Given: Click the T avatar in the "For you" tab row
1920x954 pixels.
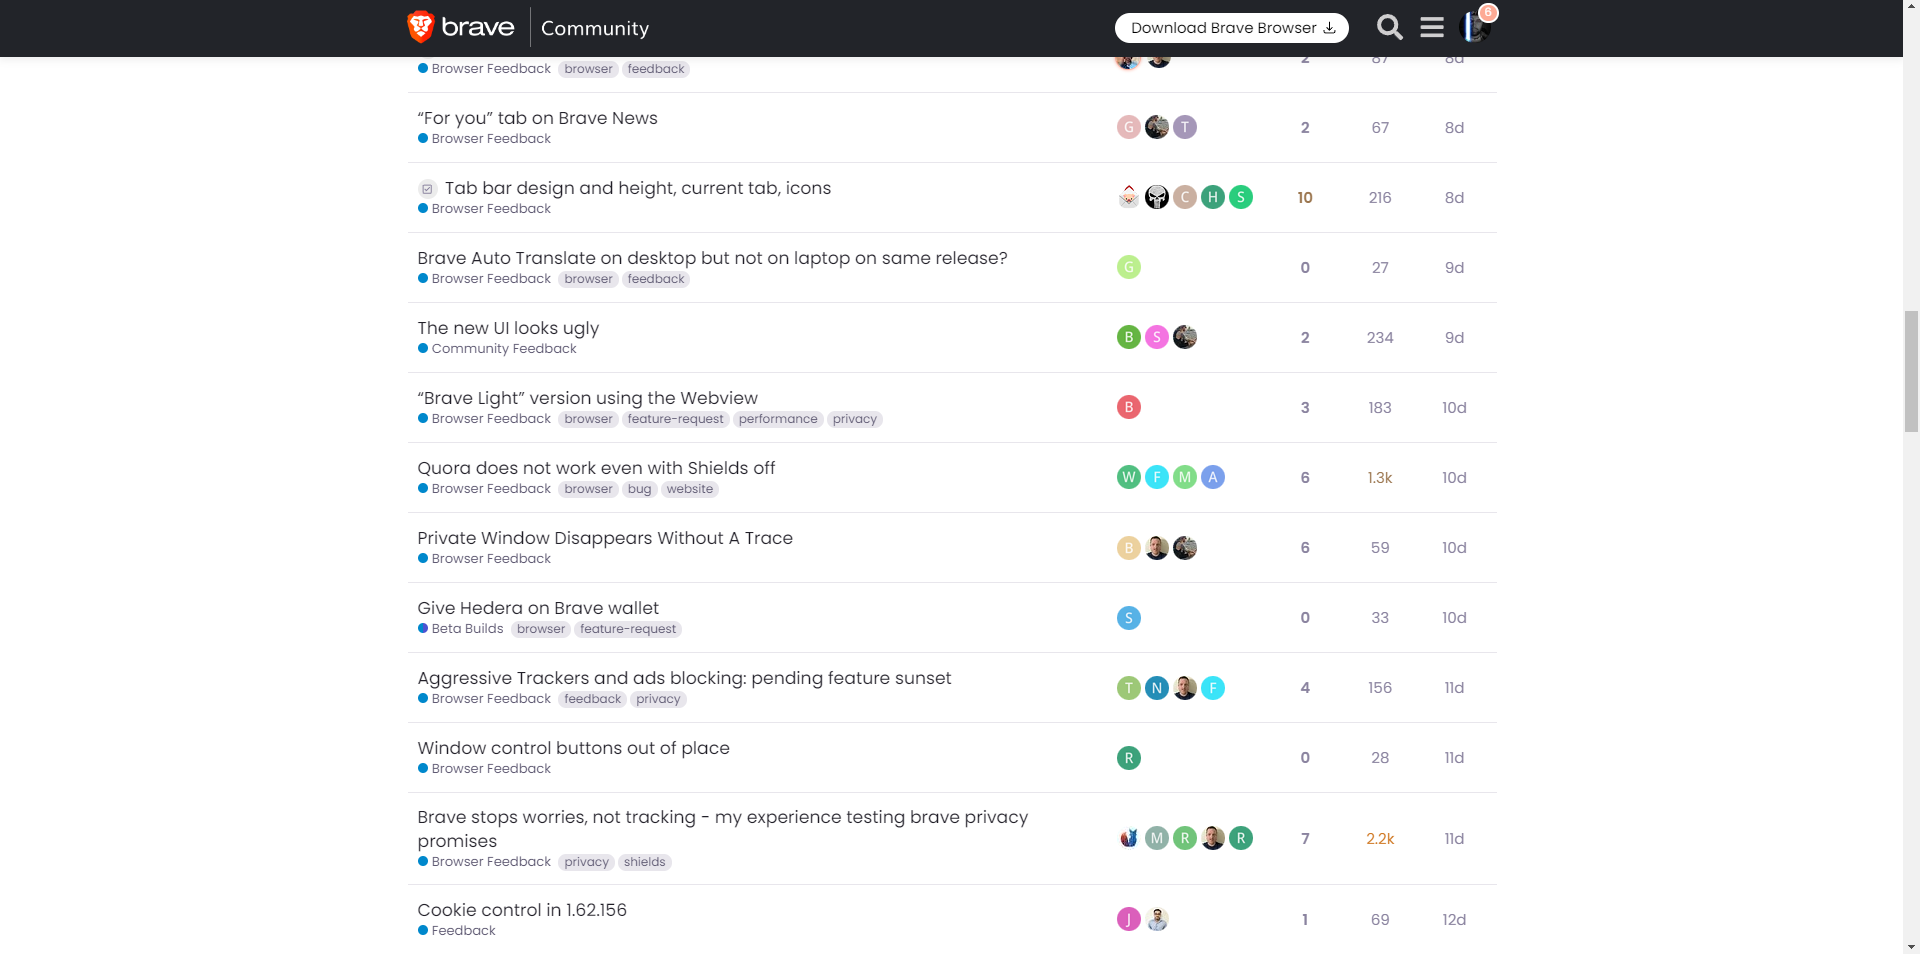Looking at the screenshot, I should coord(1184,127).
